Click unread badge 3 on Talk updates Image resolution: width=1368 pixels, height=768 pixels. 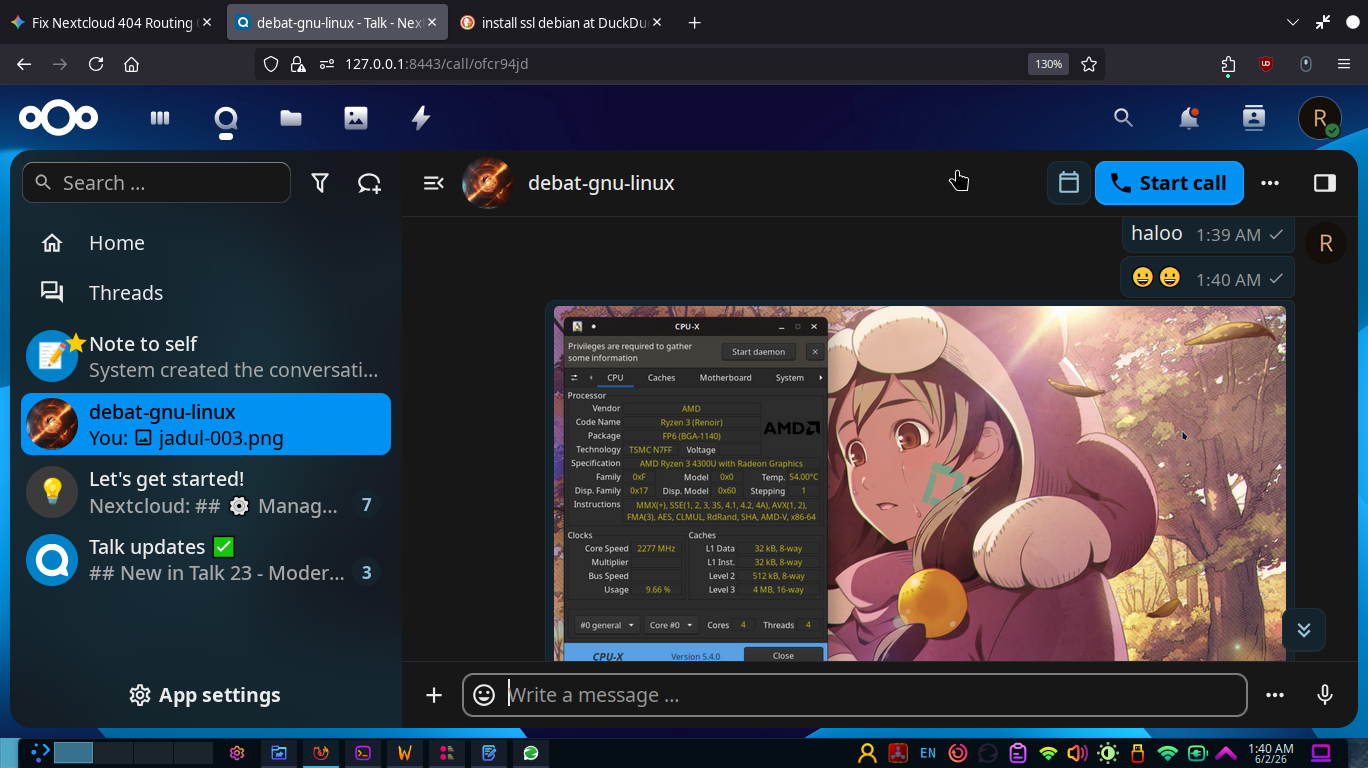(366, 573)
